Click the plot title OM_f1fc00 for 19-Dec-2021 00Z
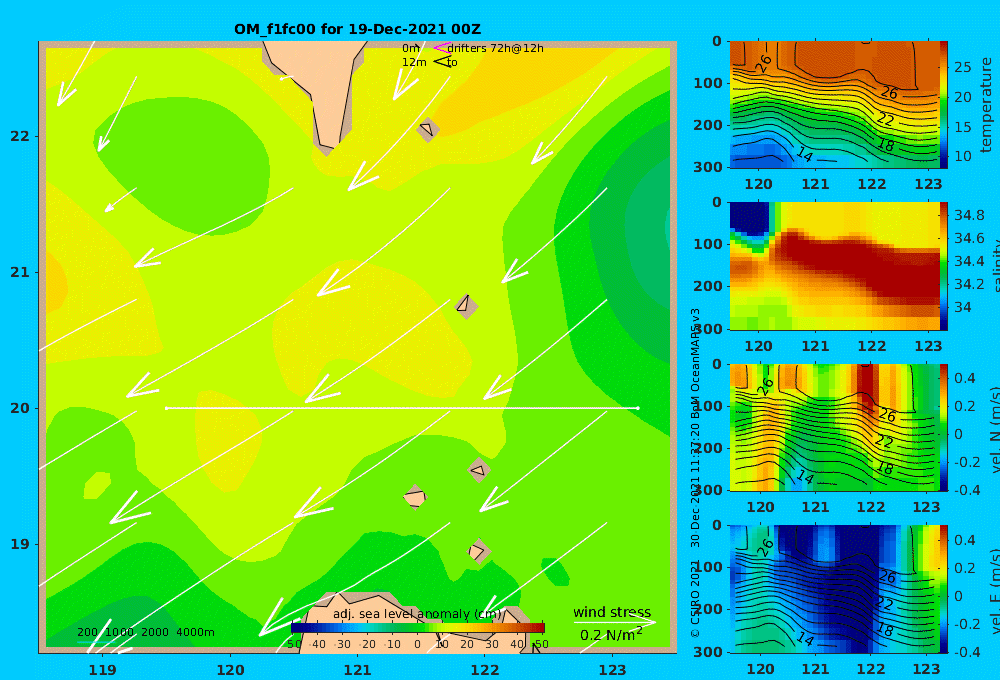This screenshot has height=680, width=1000. pyautogui.click(x=357, y=29)
